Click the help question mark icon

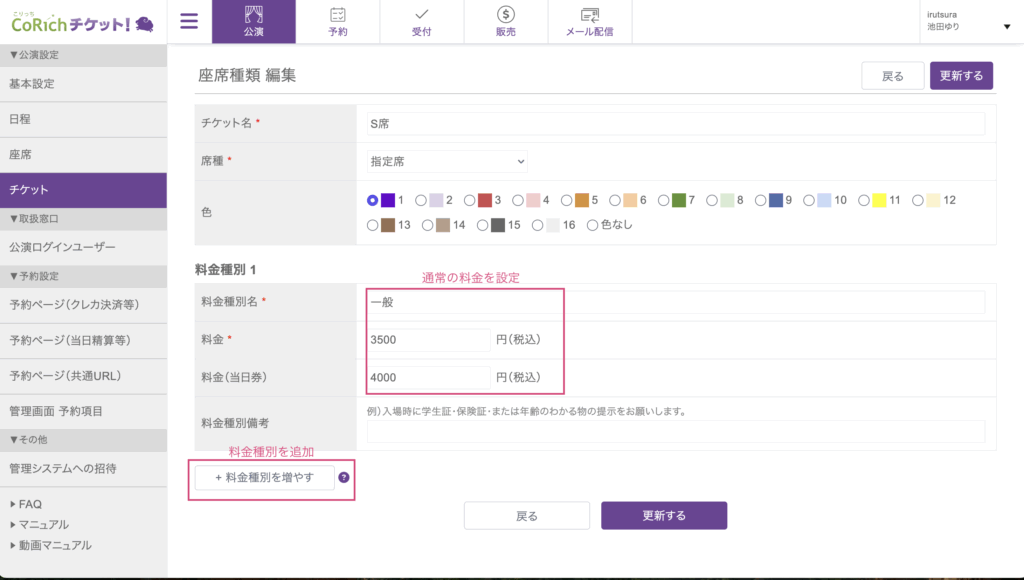(344, 478)
